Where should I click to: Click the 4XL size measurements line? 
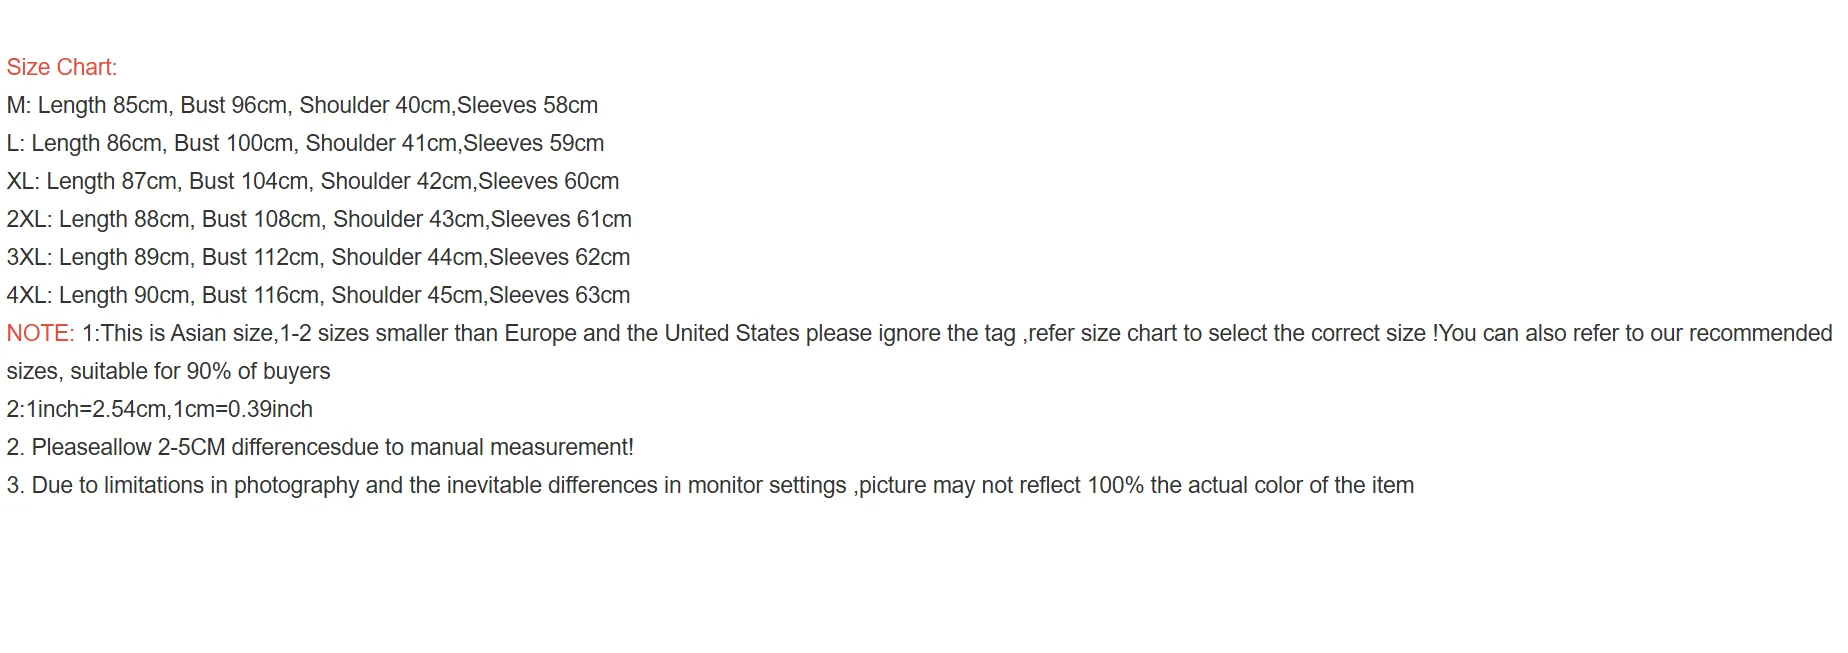(318, 295)
